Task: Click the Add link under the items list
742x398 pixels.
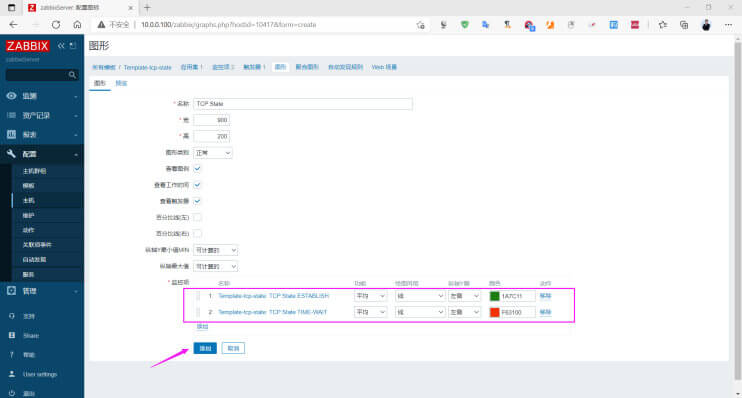Action: pyautogui.click(x=203, y=327)
